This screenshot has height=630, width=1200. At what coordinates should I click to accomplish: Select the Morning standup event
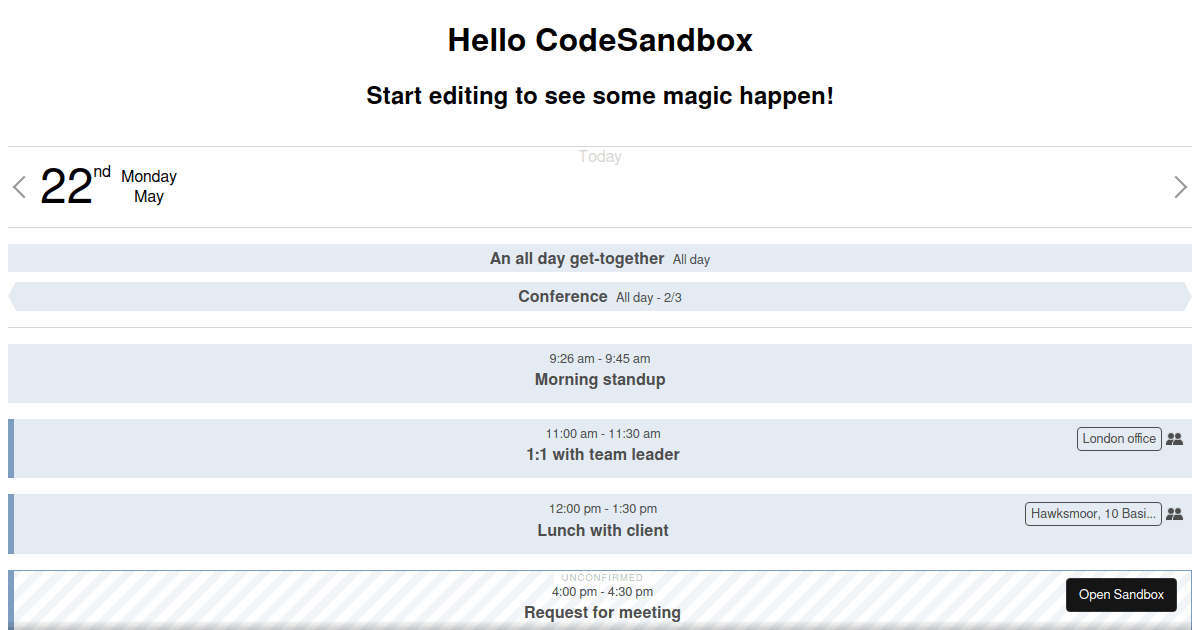coord(600,373)
